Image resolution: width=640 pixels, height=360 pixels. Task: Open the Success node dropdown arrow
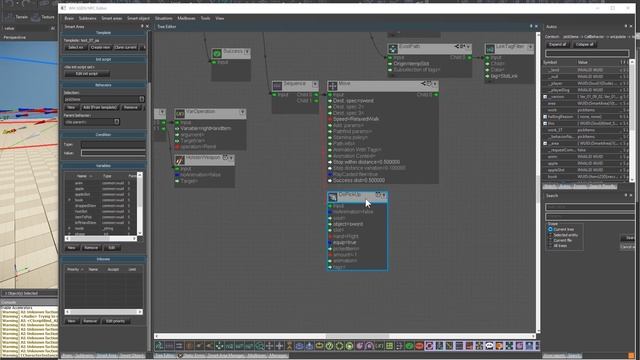[247, 52]
